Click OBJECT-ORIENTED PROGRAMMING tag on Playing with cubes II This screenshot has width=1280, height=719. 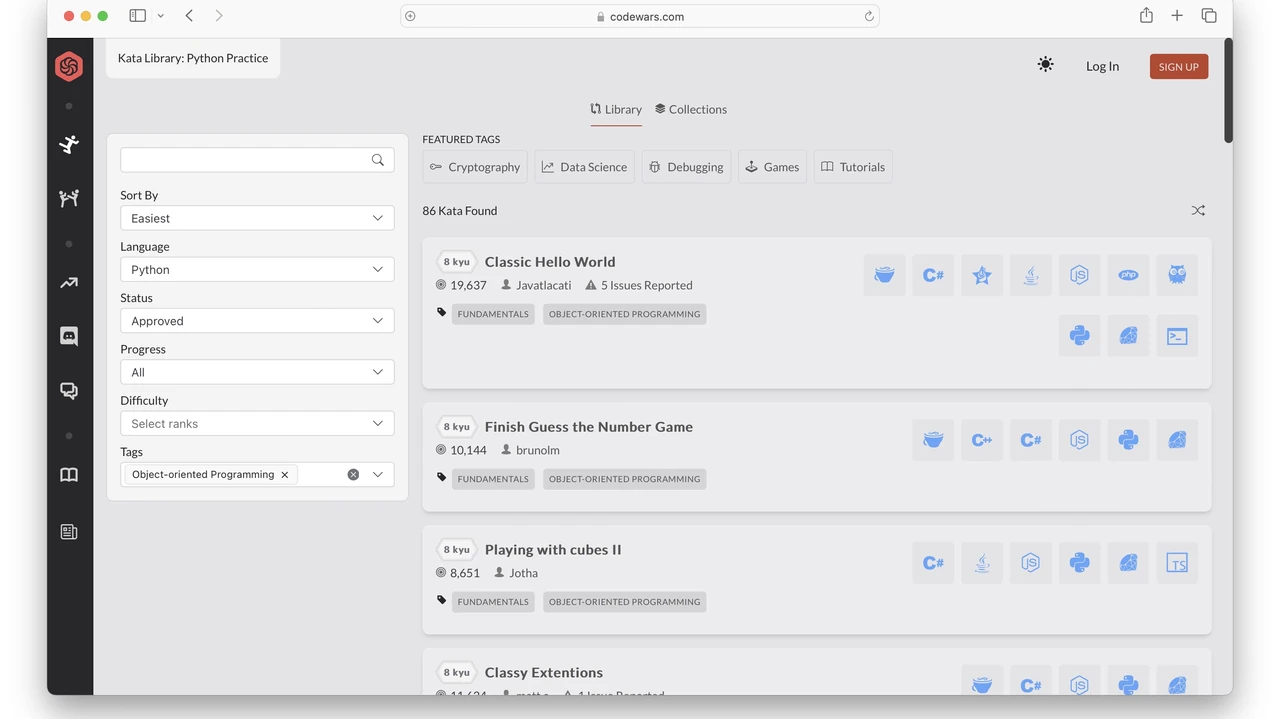coord(624,602)
